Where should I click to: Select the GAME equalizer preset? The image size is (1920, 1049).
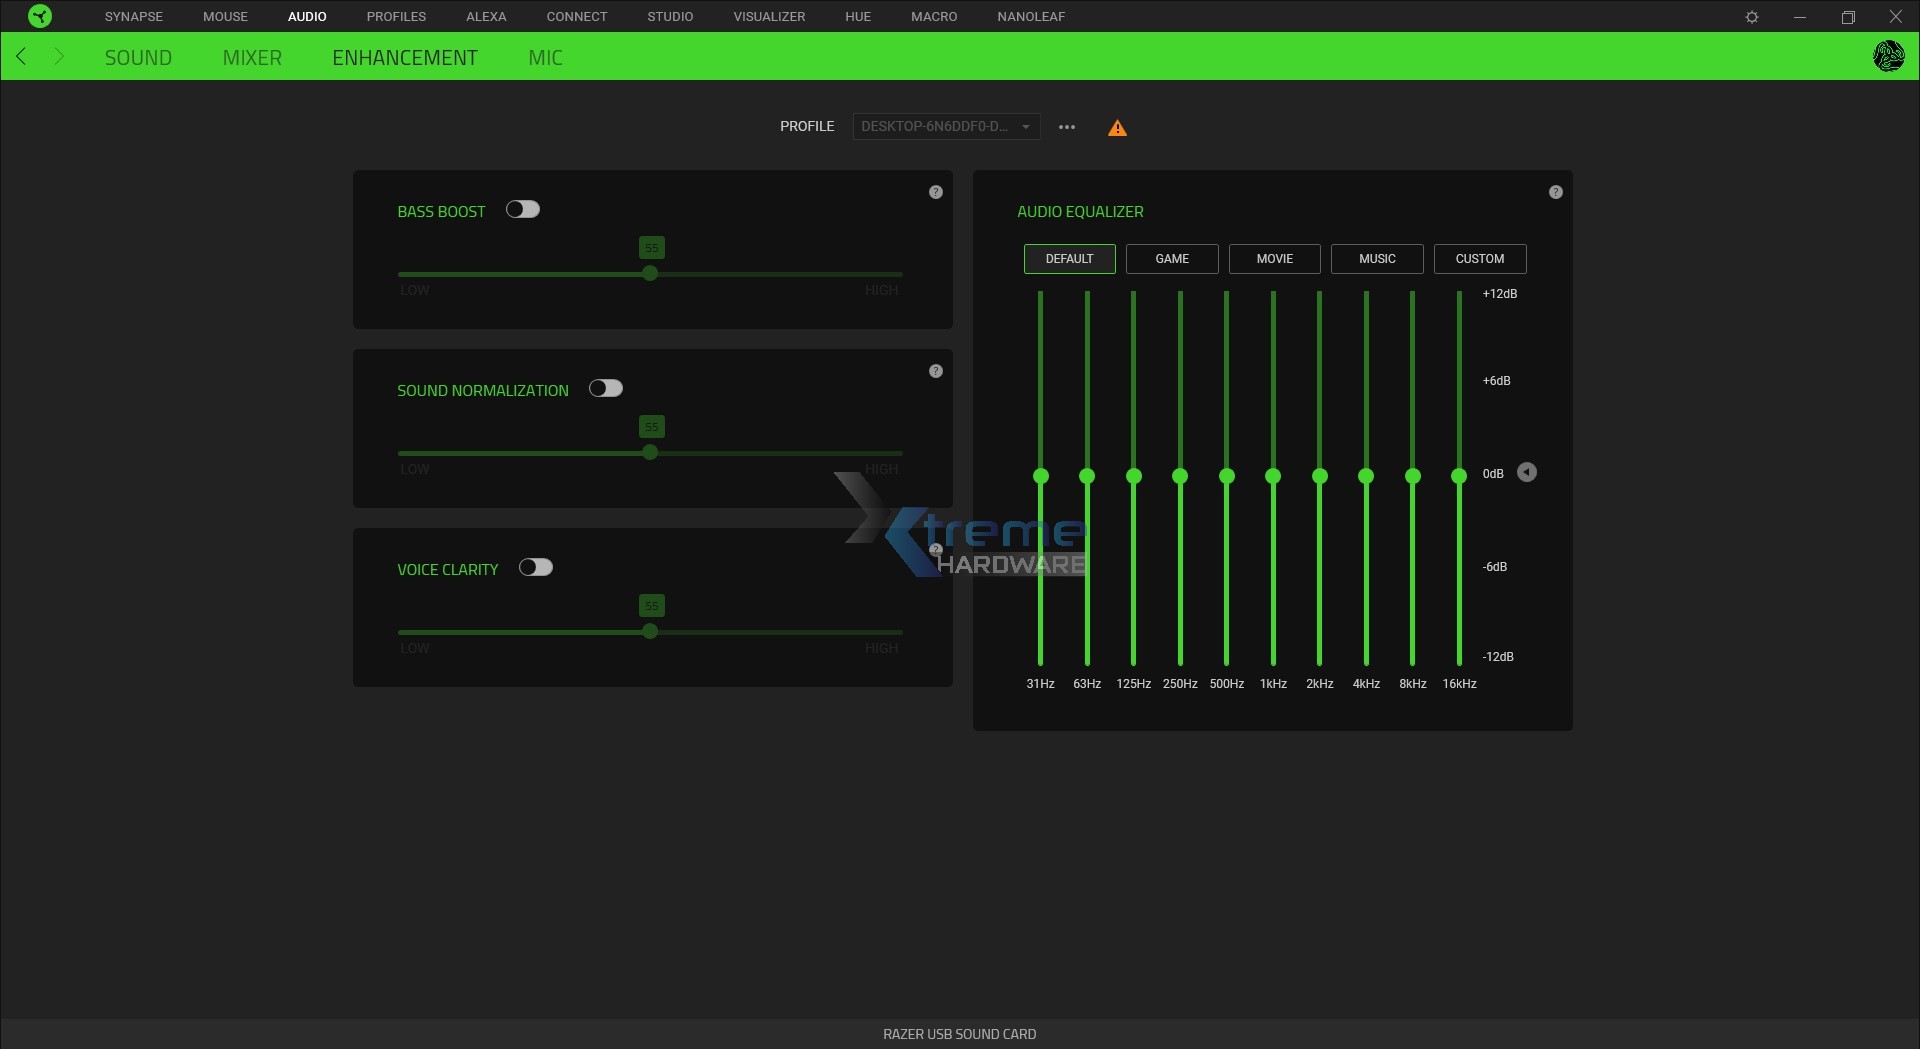click(x=1171, y=258)
